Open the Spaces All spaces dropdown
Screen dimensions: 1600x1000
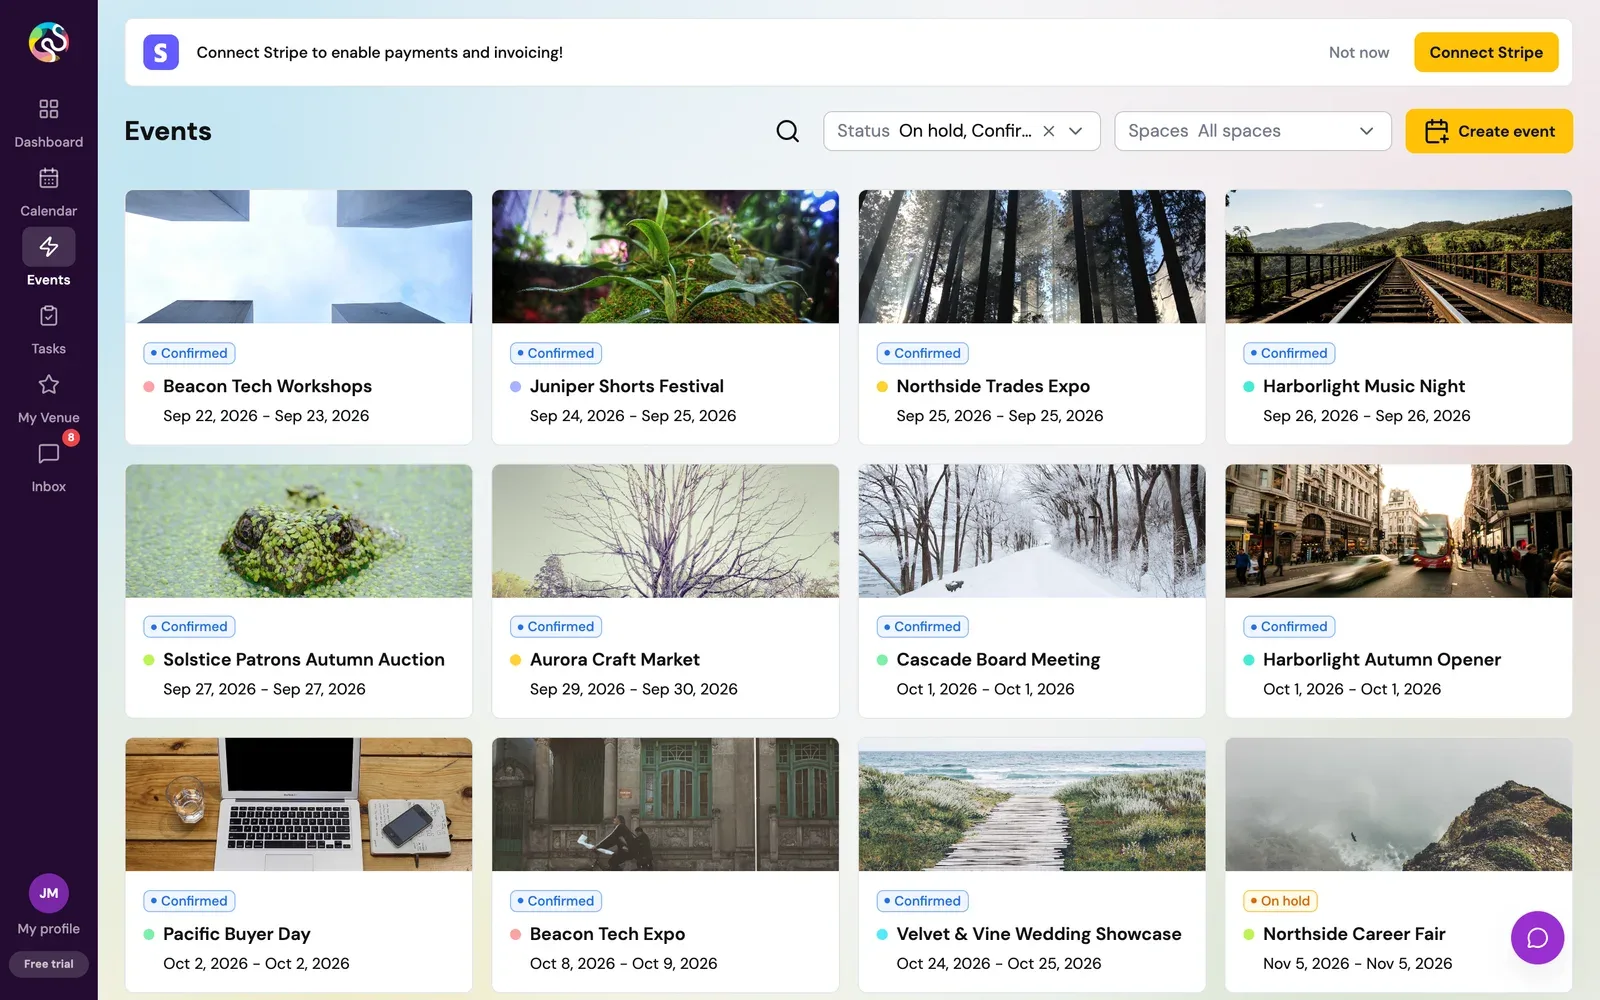point(1253,131)
